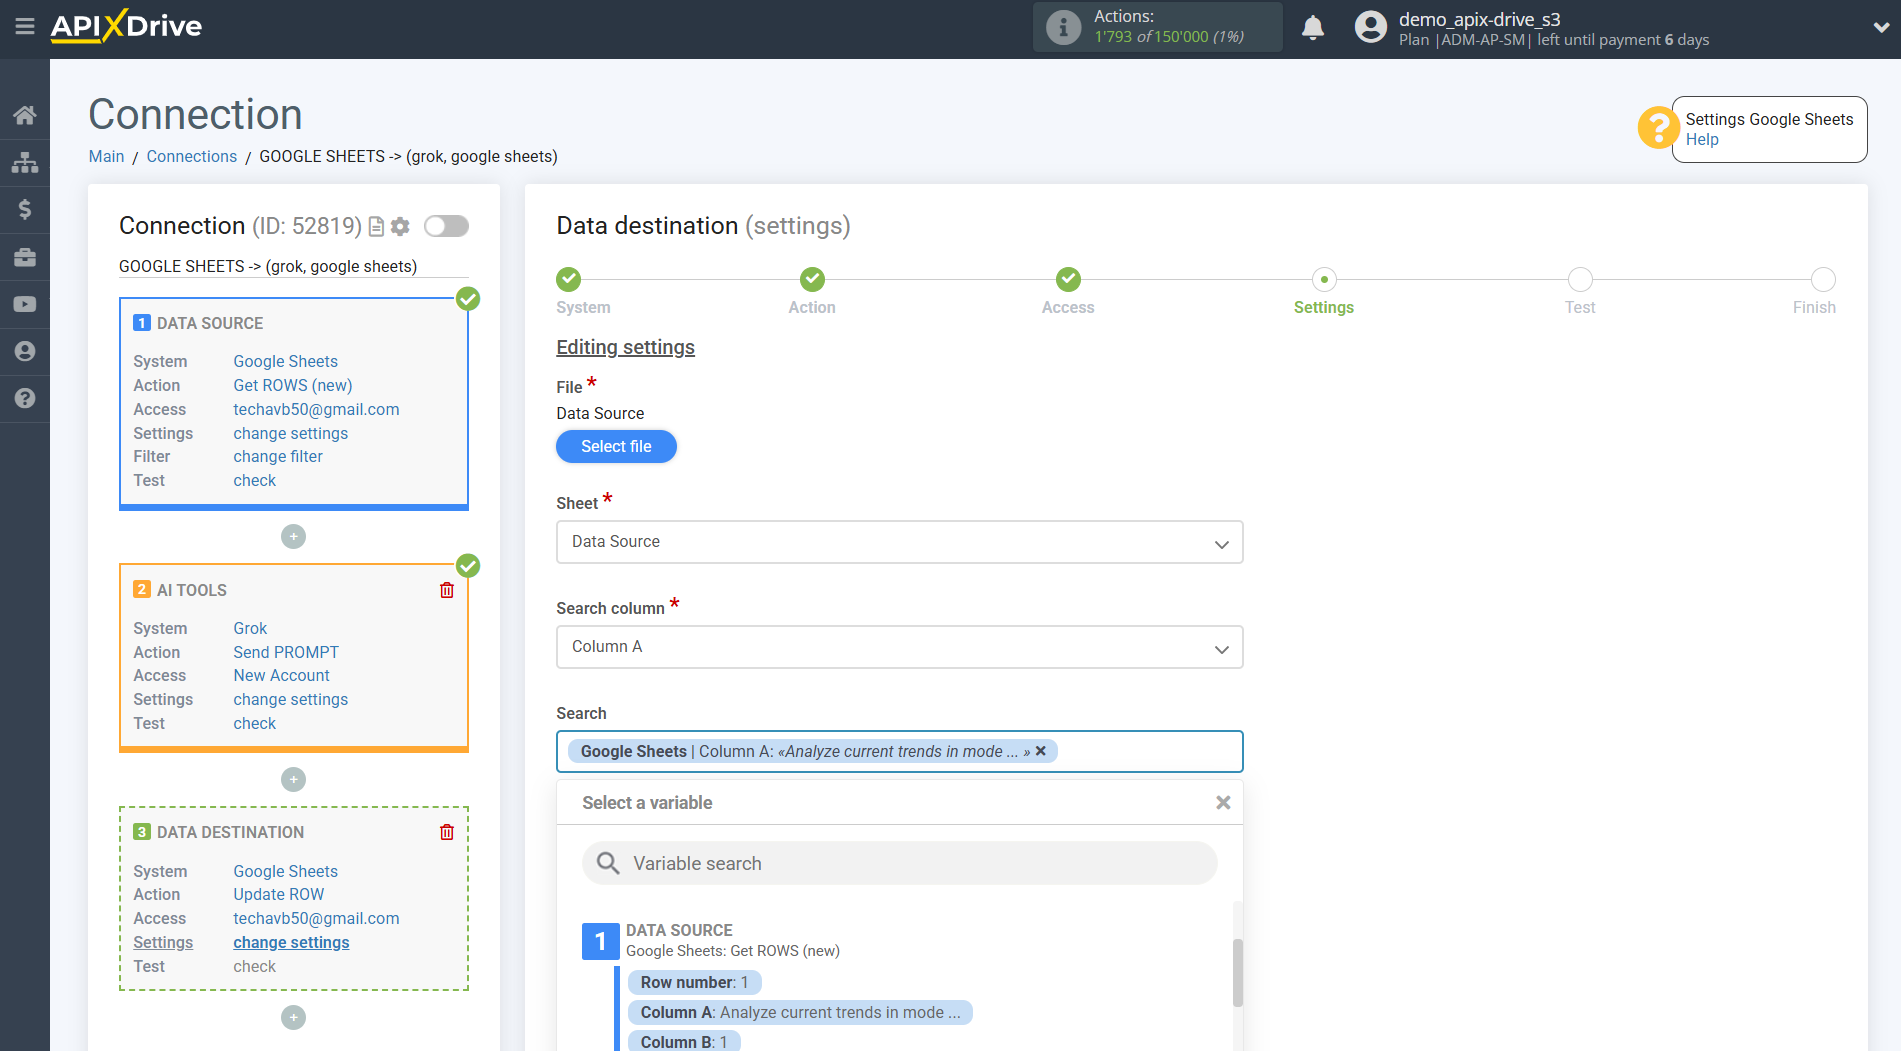Open the Connections breadcrumb link
Viewport: 1901px width, 1051px height.
pyautogui.click(x=191, y=156)
